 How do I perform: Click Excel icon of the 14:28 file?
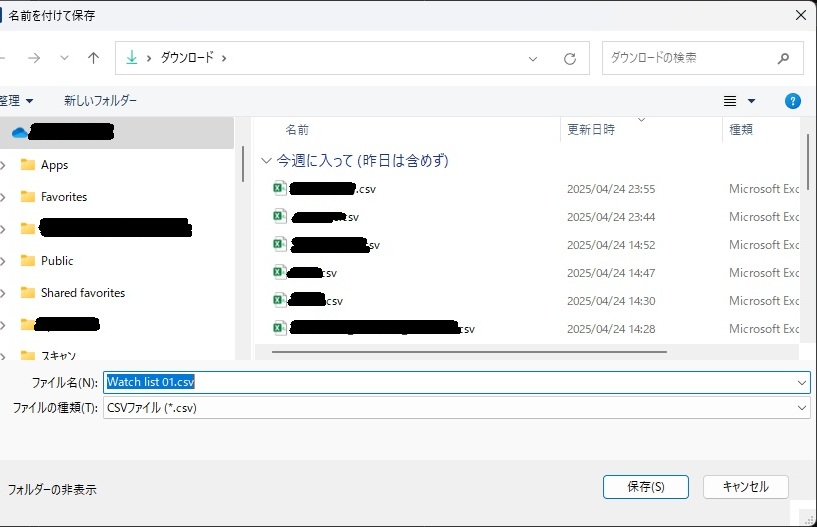pos(280,328)
